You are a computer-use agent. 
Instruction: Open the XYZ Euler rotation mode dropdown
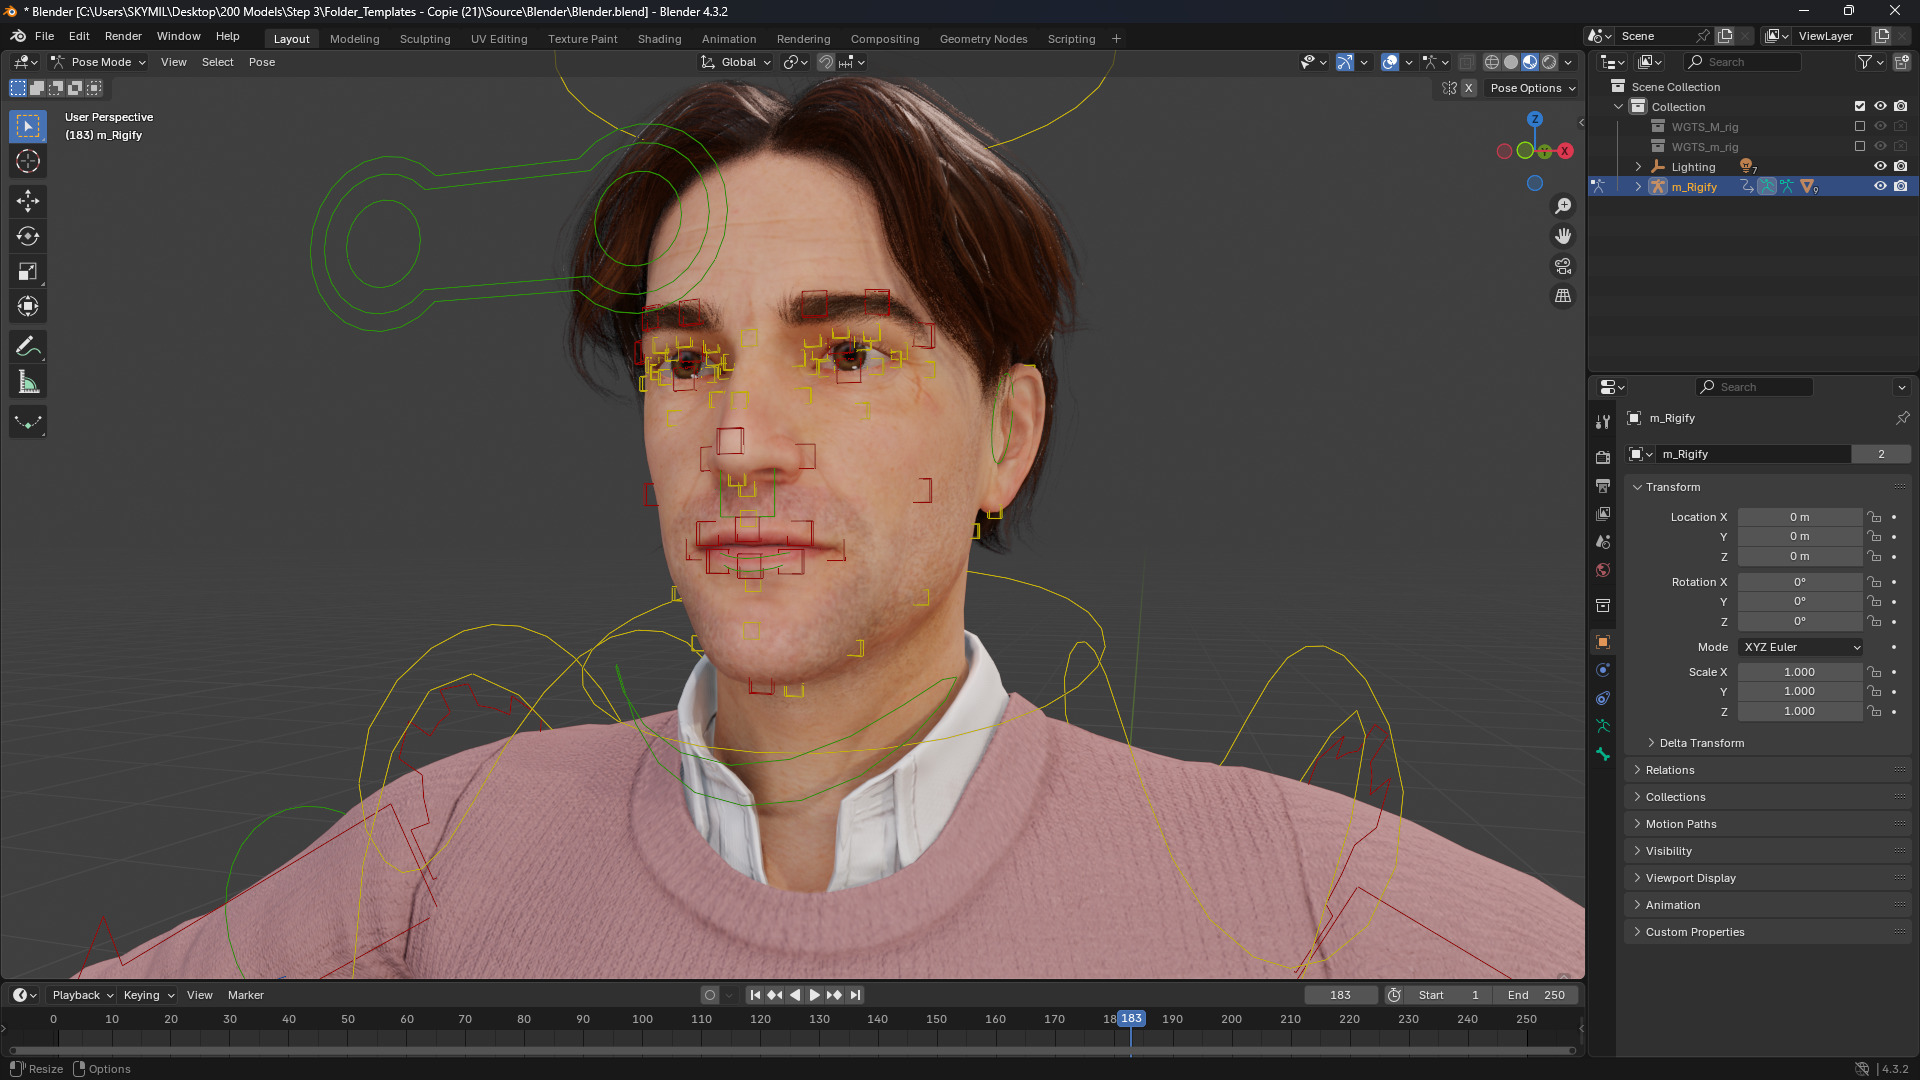1801,647
